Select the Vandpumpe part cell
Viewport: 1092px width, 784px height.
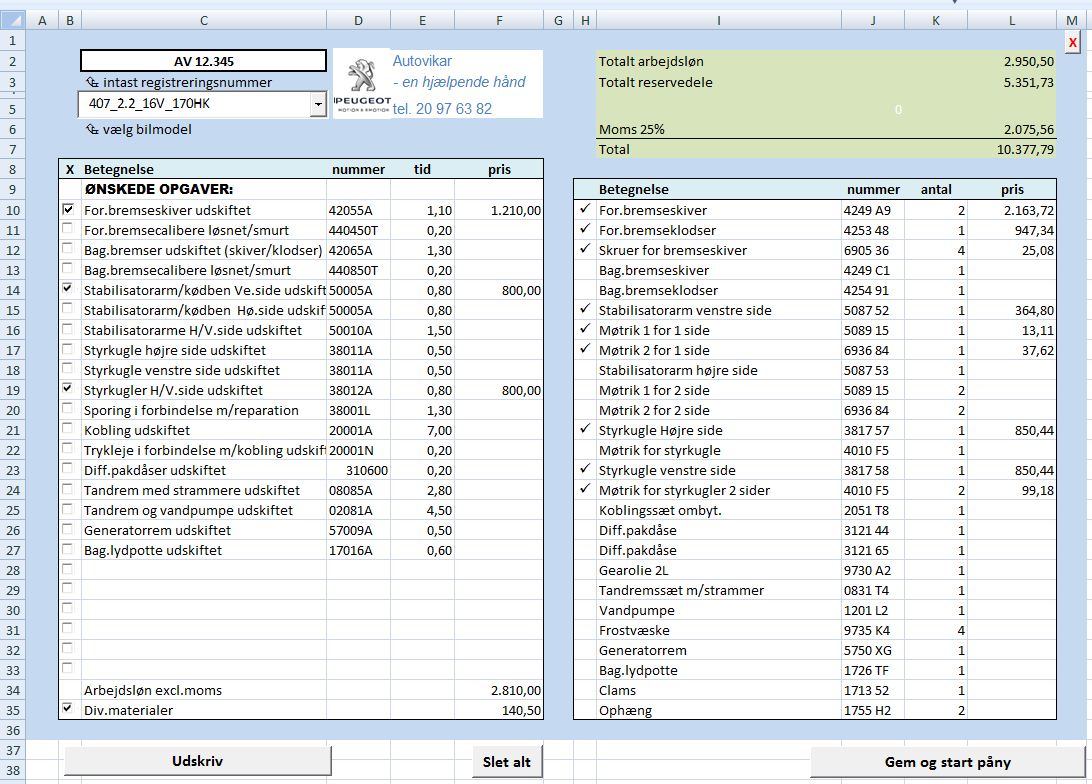[719, 611]
